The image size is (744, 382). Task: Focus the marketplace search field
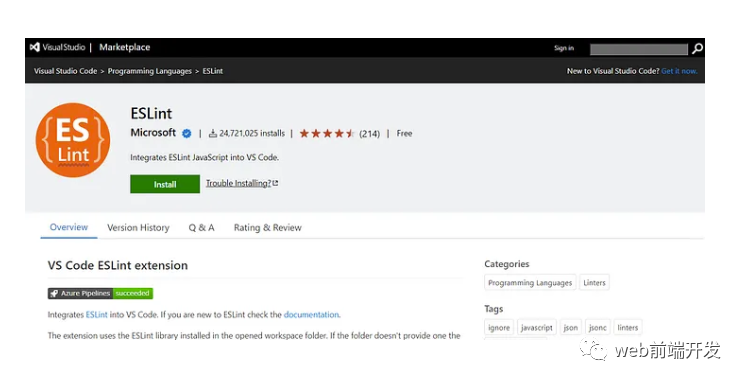(x=639, y=49)
